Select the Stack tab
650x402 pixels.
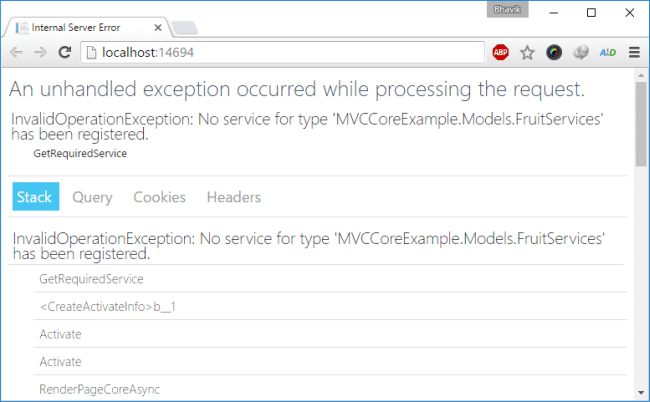coord(35,197)
